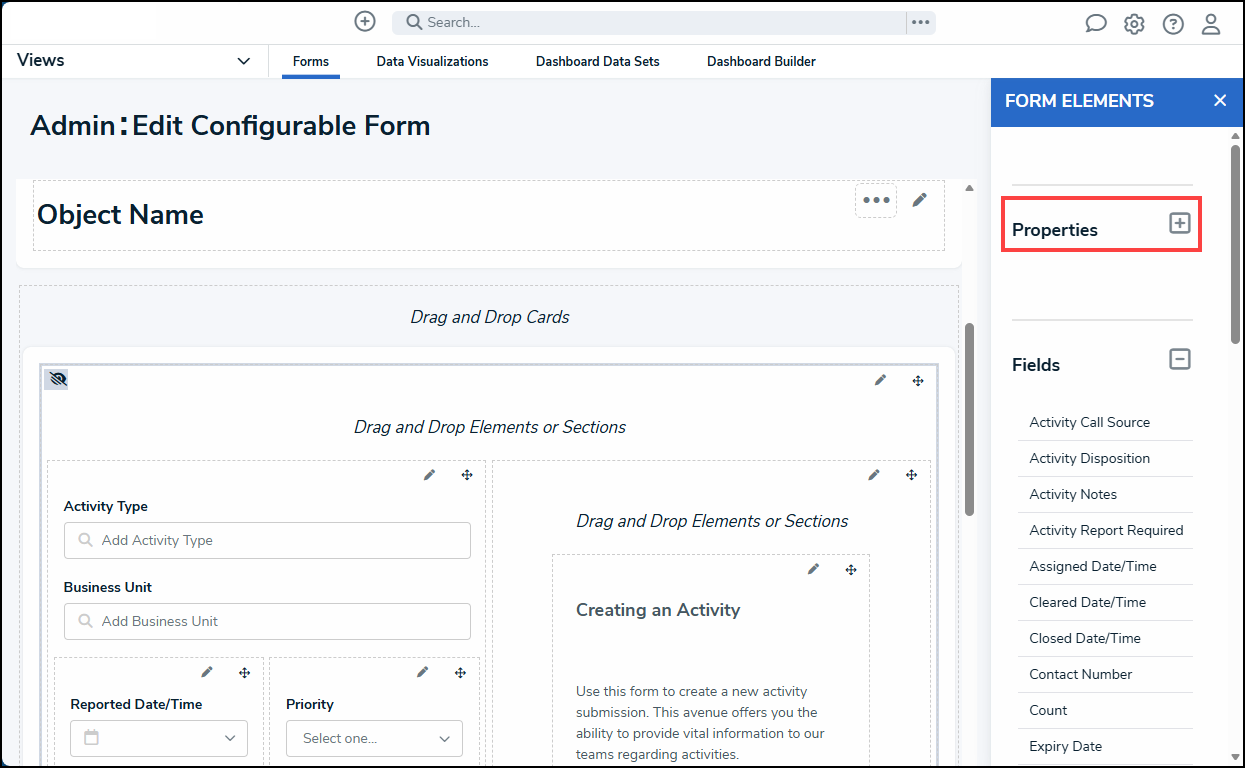Open the settings gear icon

click(1134, 24)
